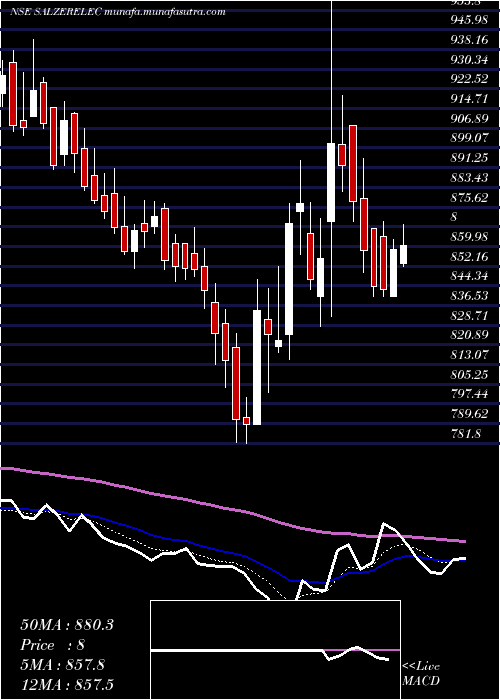Select the 875.62 price axis label
Screen dimensions: 500x700
click(469, 197)
